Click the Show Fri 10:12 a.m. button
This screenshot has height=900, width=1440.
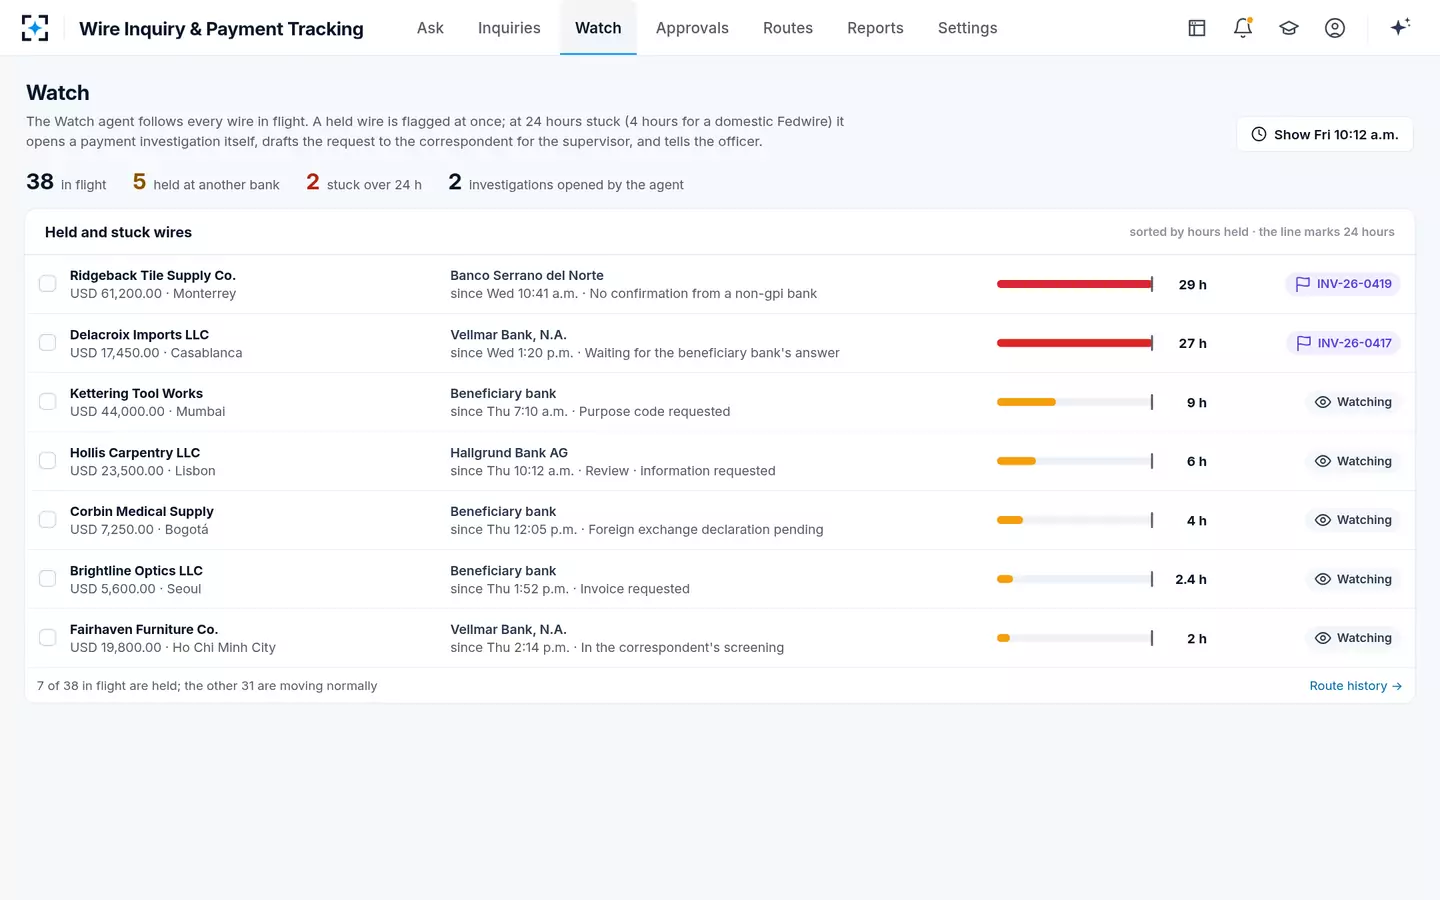[1325, 134]
